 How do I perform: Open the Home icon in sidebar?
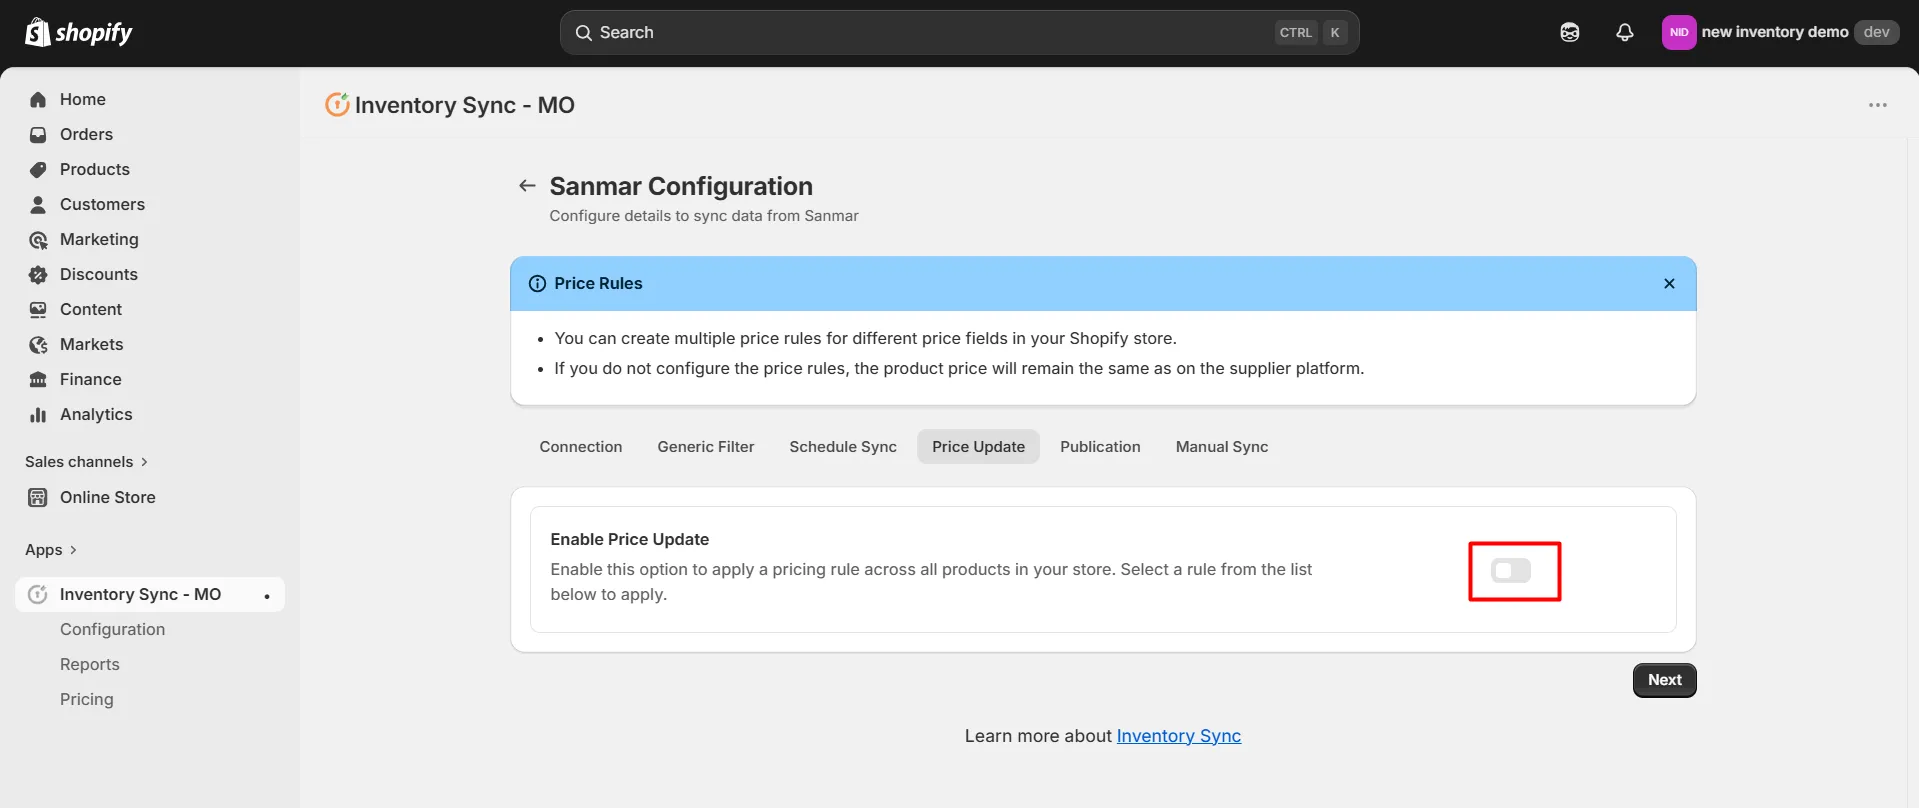click(38, 100)
